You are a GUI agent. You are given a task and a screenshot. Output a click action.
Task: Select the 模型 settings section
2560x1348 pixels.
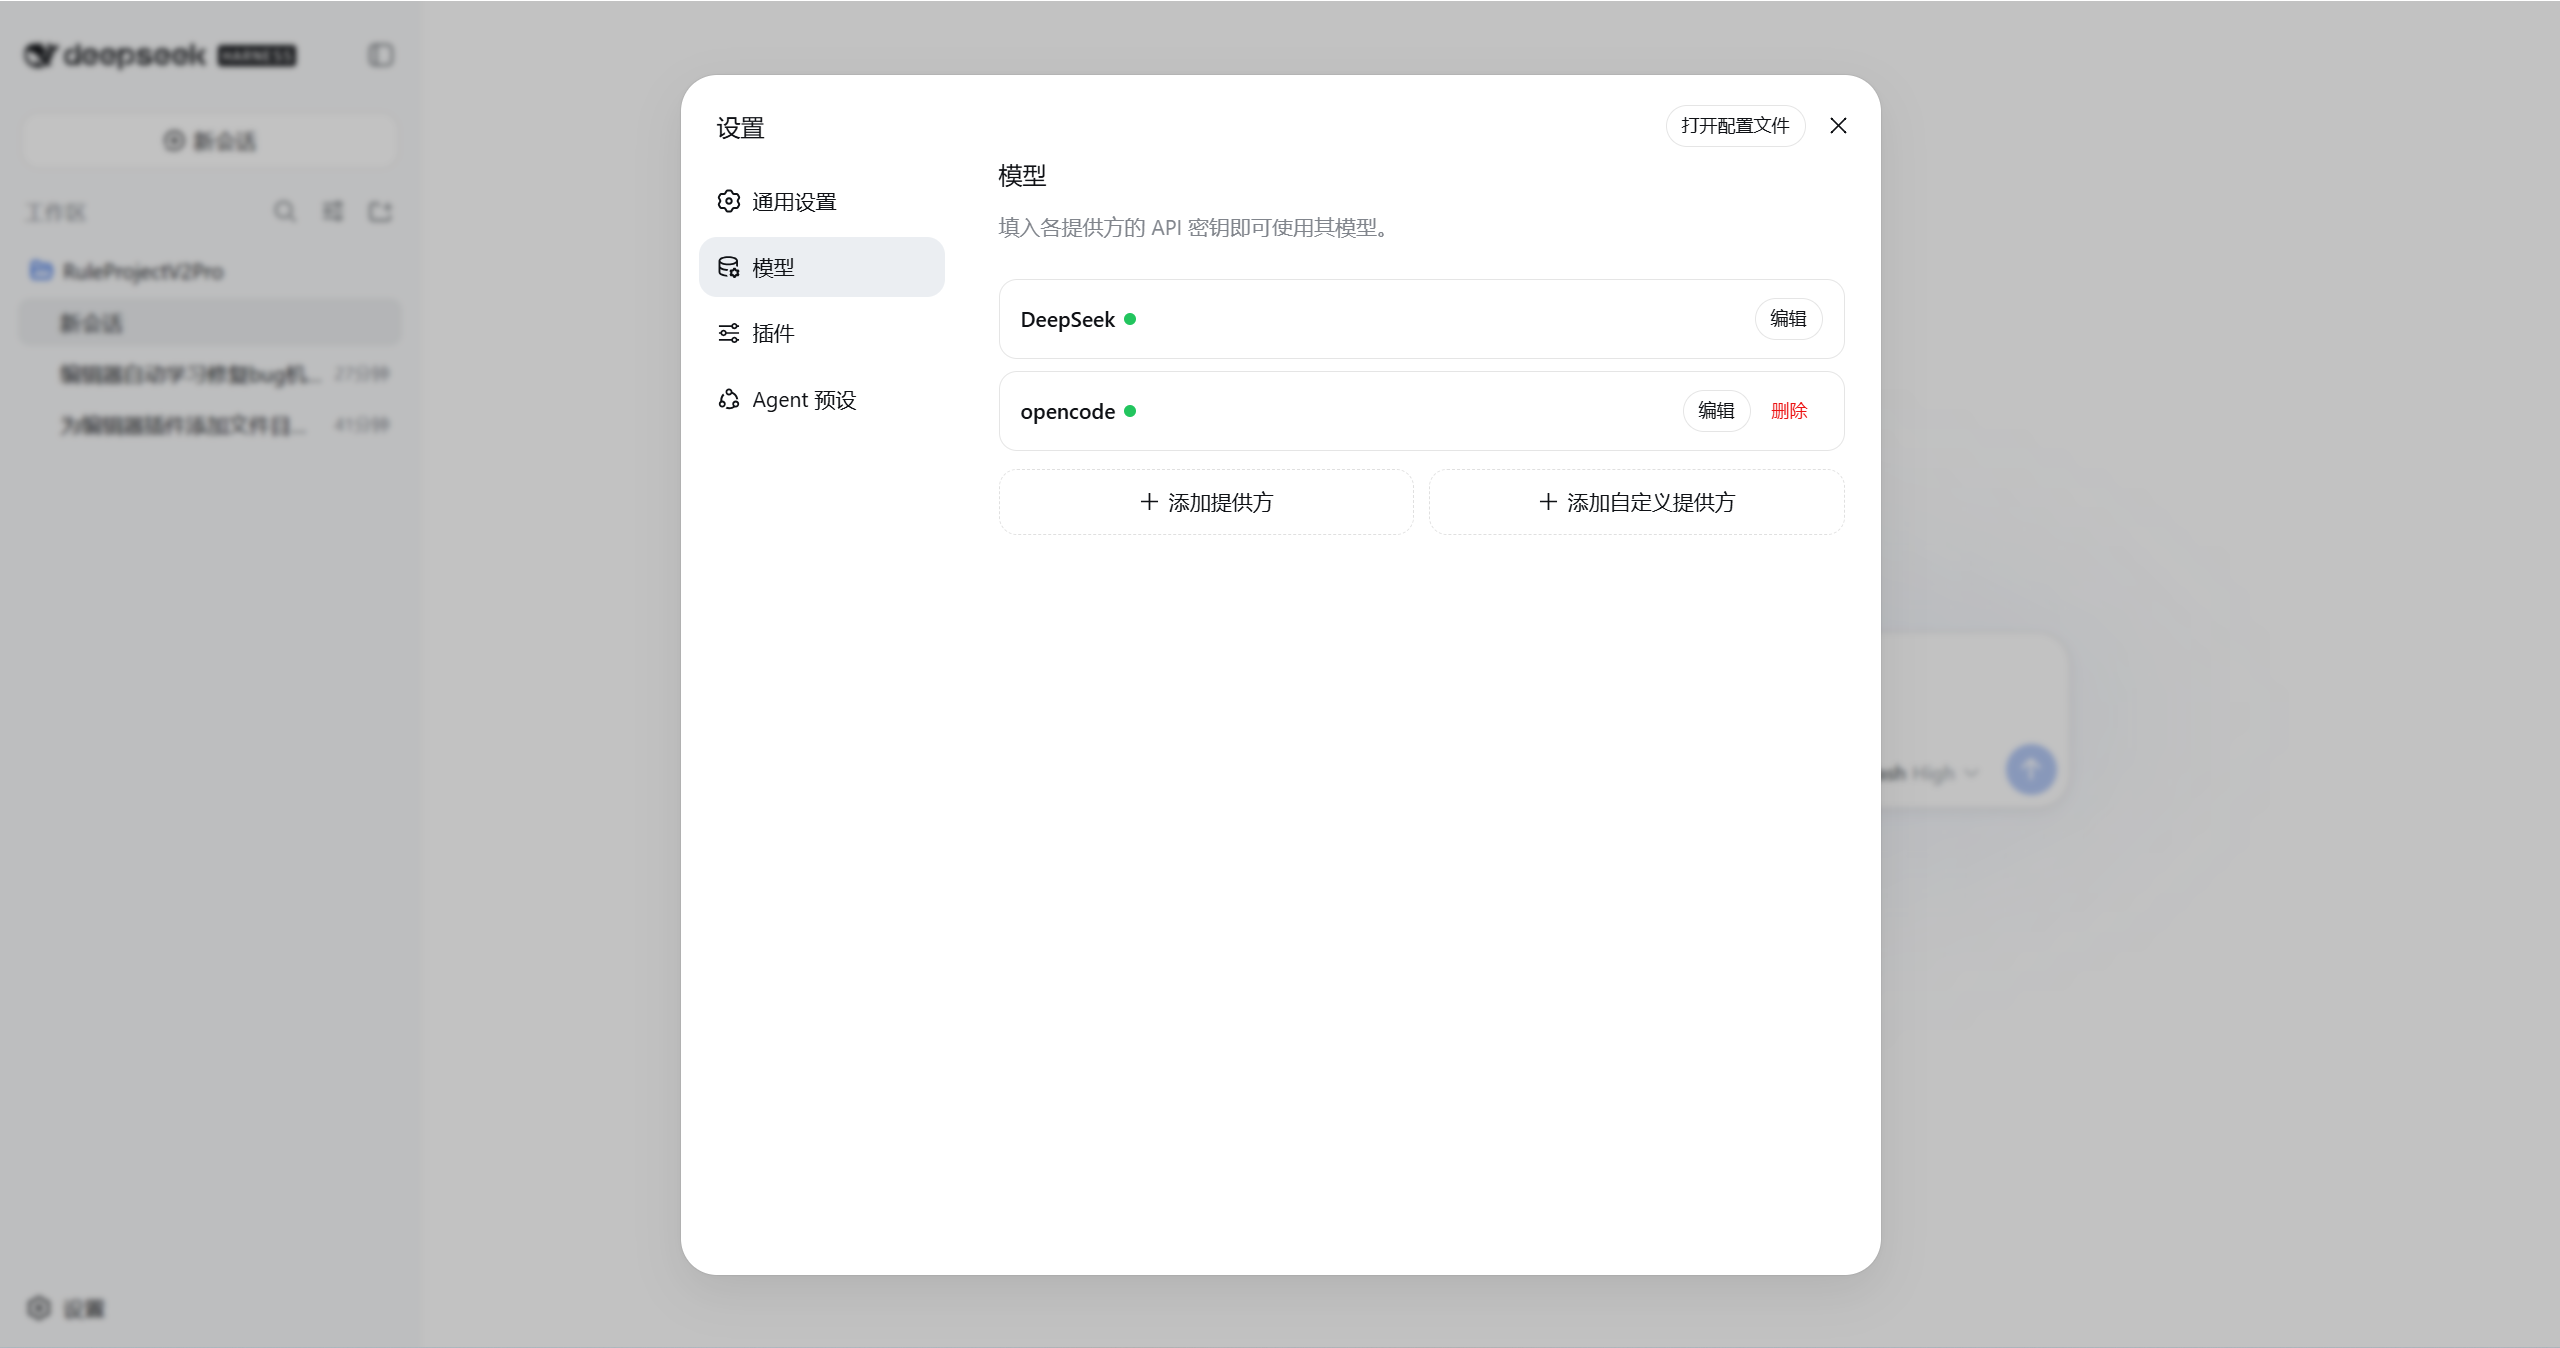click(821, 267)
